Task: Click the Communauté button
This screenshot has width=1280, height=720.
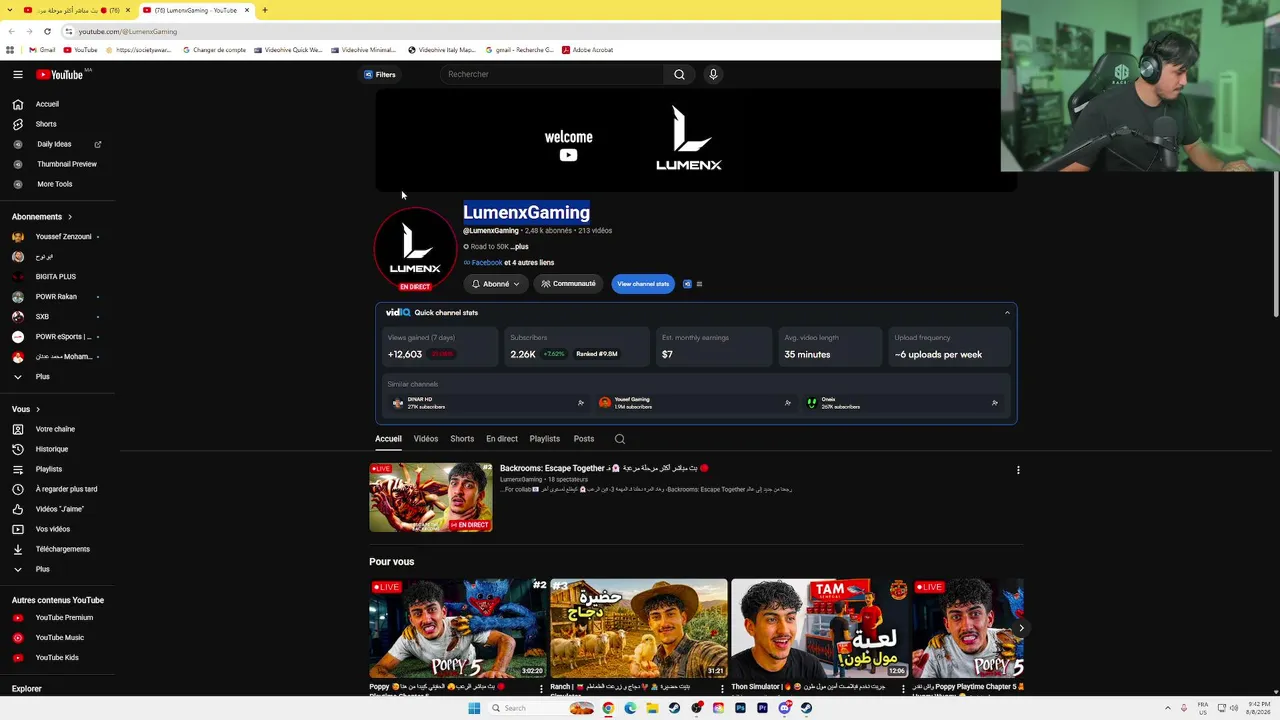Action: tap(568, 284)
